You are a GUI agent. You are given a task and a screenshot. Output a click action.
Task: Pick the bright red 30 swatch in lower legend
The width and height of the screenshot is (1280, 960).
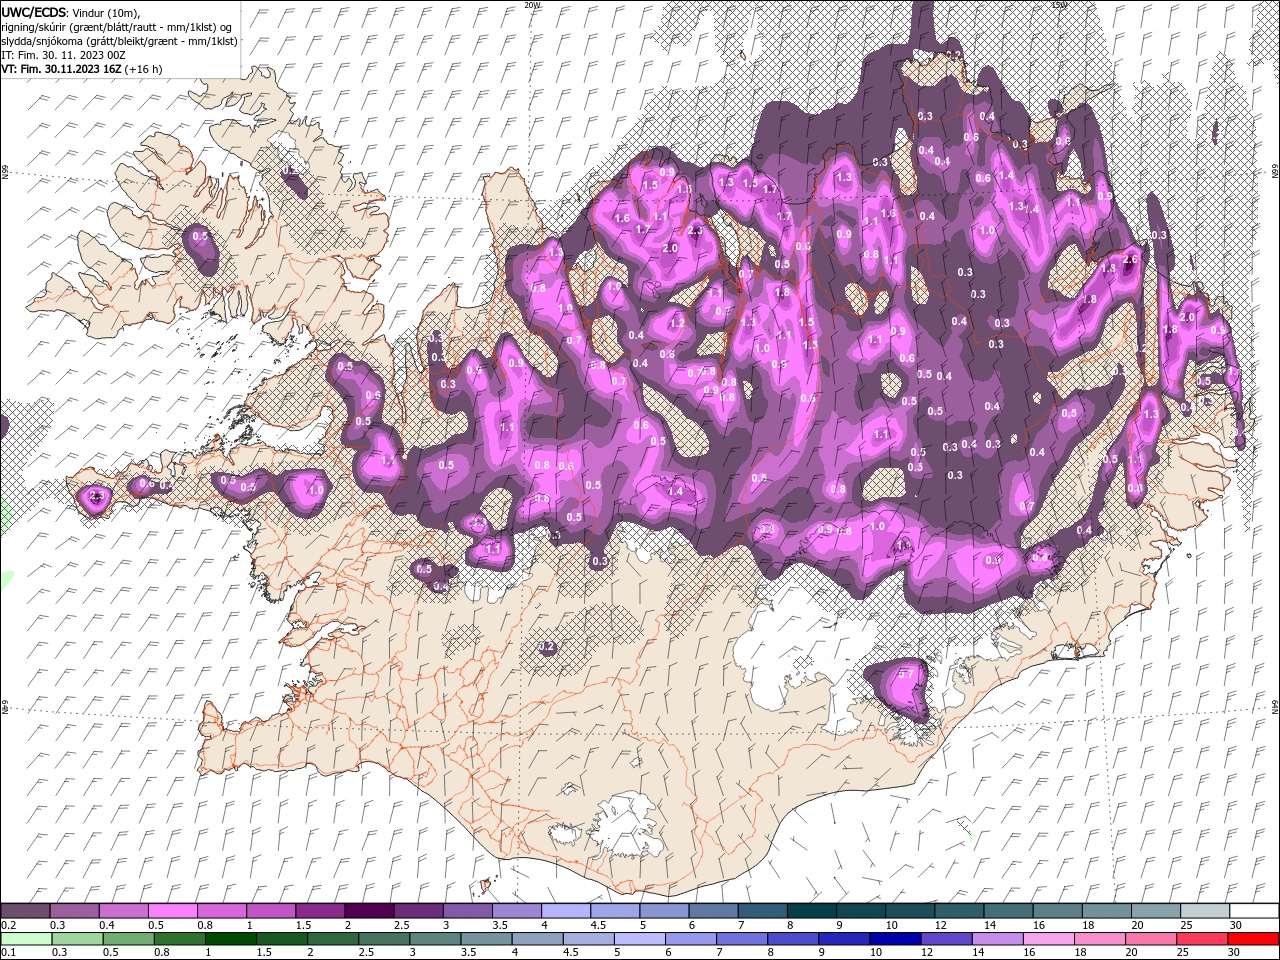pos(1254,940)
